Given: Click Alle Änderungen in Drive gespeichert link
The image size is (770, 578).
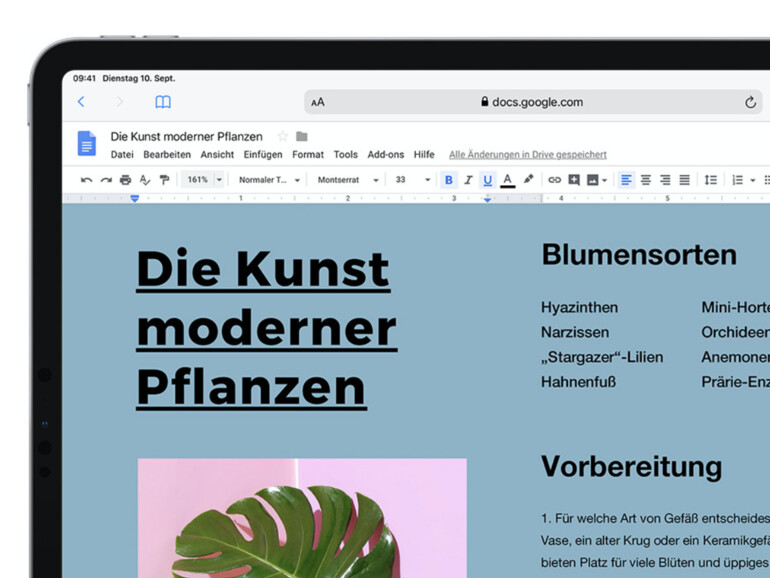Looking at the screenshot, I should coord(527,155).
